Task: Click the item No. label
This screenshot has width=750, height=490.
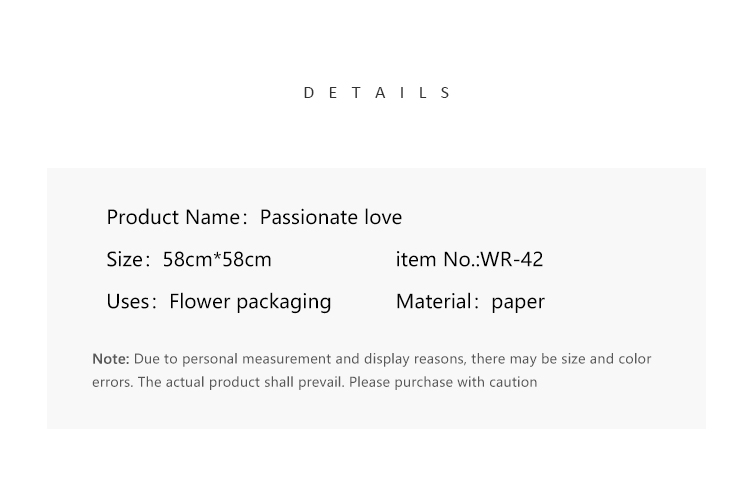Action: click(x=437, y=259)
